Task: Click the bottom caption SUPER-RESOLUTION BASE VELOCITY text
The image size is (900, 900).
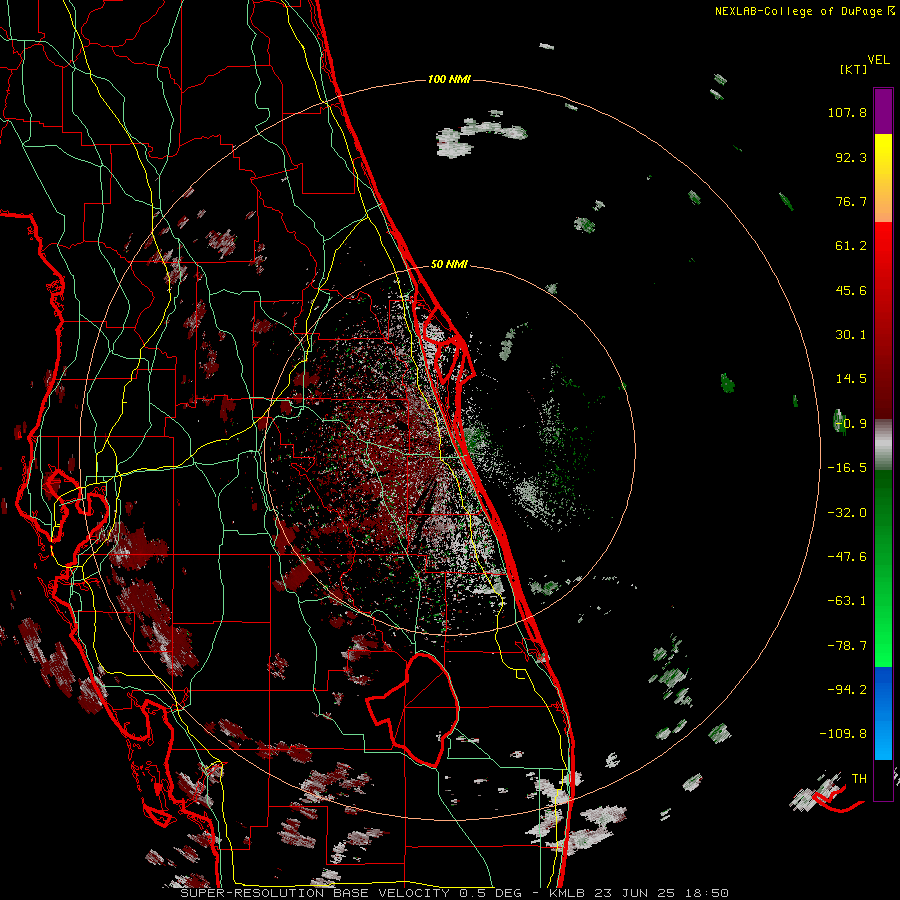Action: tap(315, 893)
